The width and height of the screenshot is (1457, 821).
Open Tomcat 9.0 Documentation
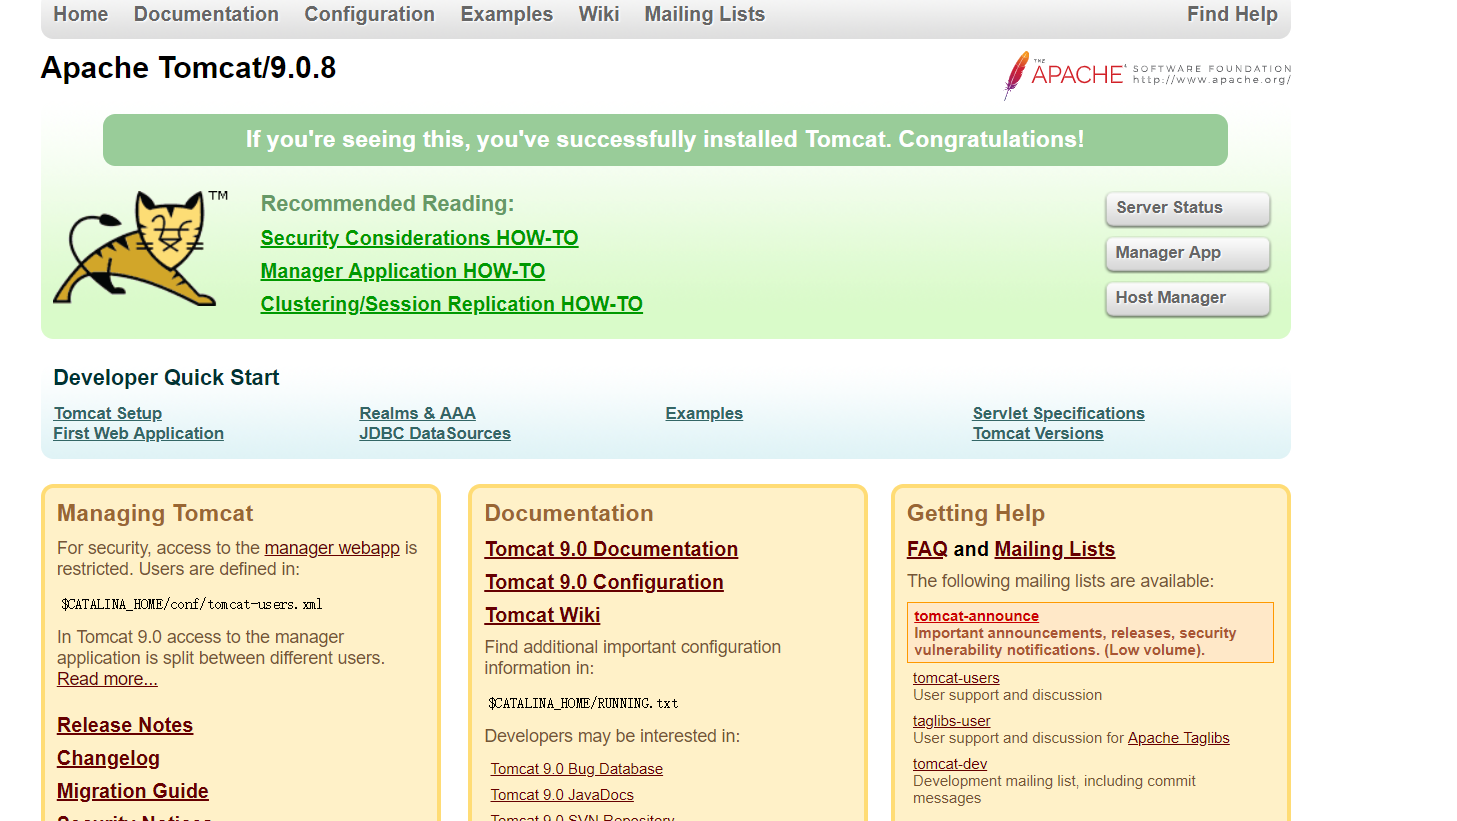click(x=611, y=549)
